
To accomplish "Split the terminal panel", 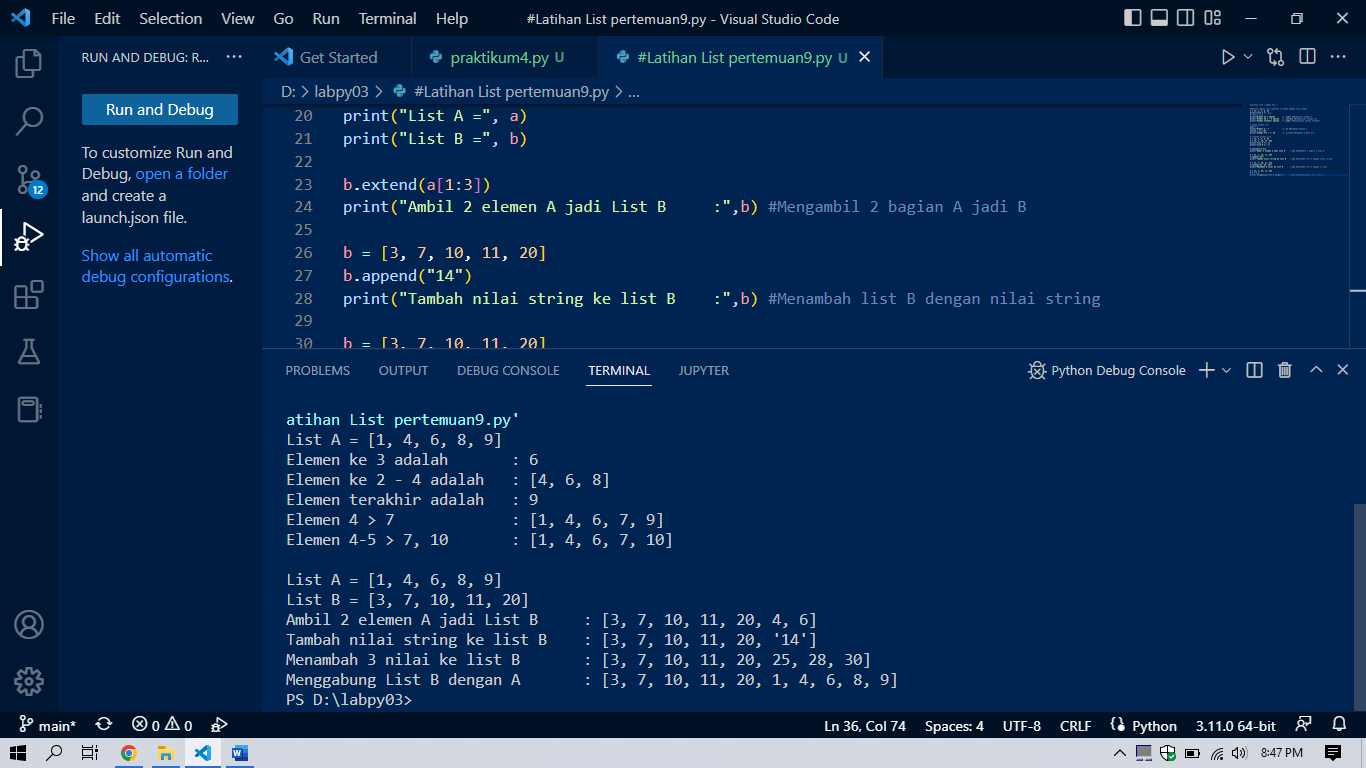I will (x=1254, y=370).
